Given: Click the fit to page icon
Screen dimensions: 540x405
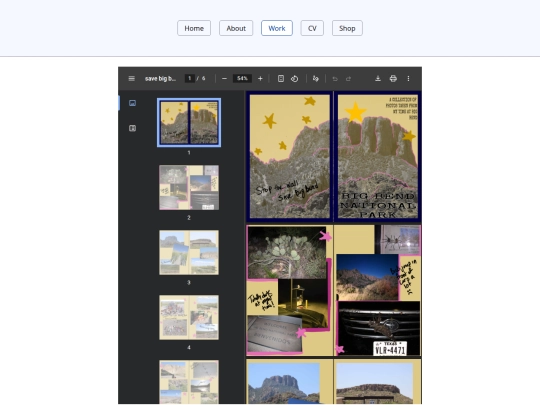Looking at the screenshot, I should (x=281, y=79).
